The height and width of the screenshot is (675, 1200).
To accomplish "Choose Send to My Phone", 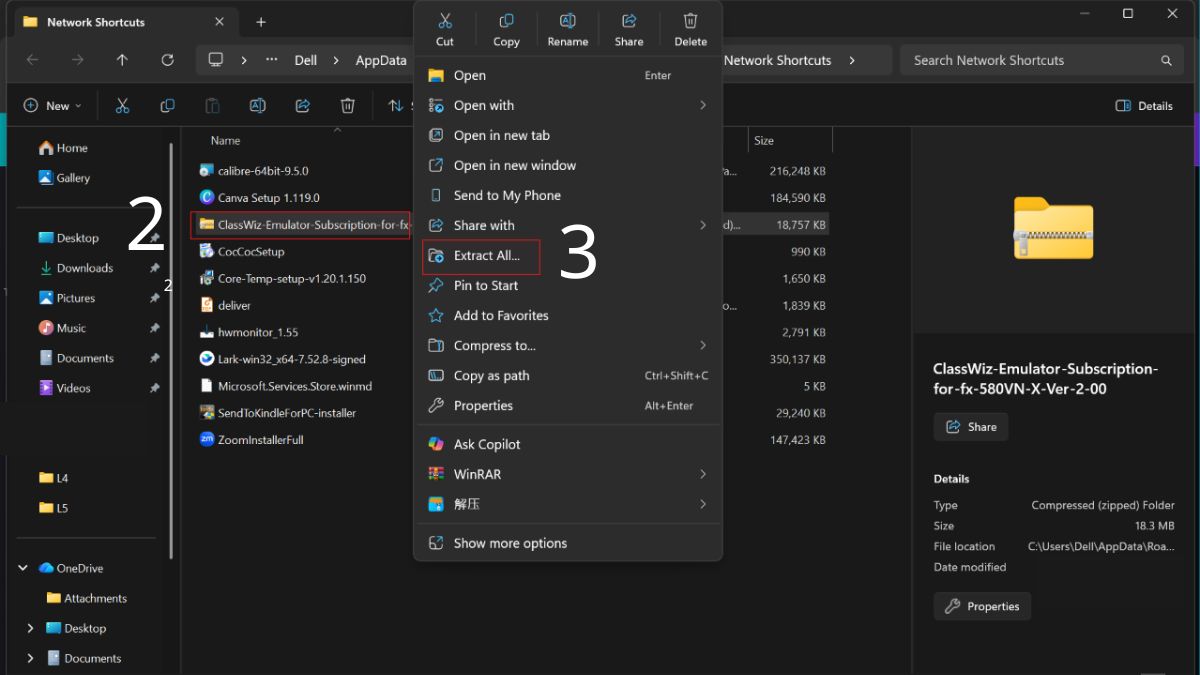I will point(568,195).
